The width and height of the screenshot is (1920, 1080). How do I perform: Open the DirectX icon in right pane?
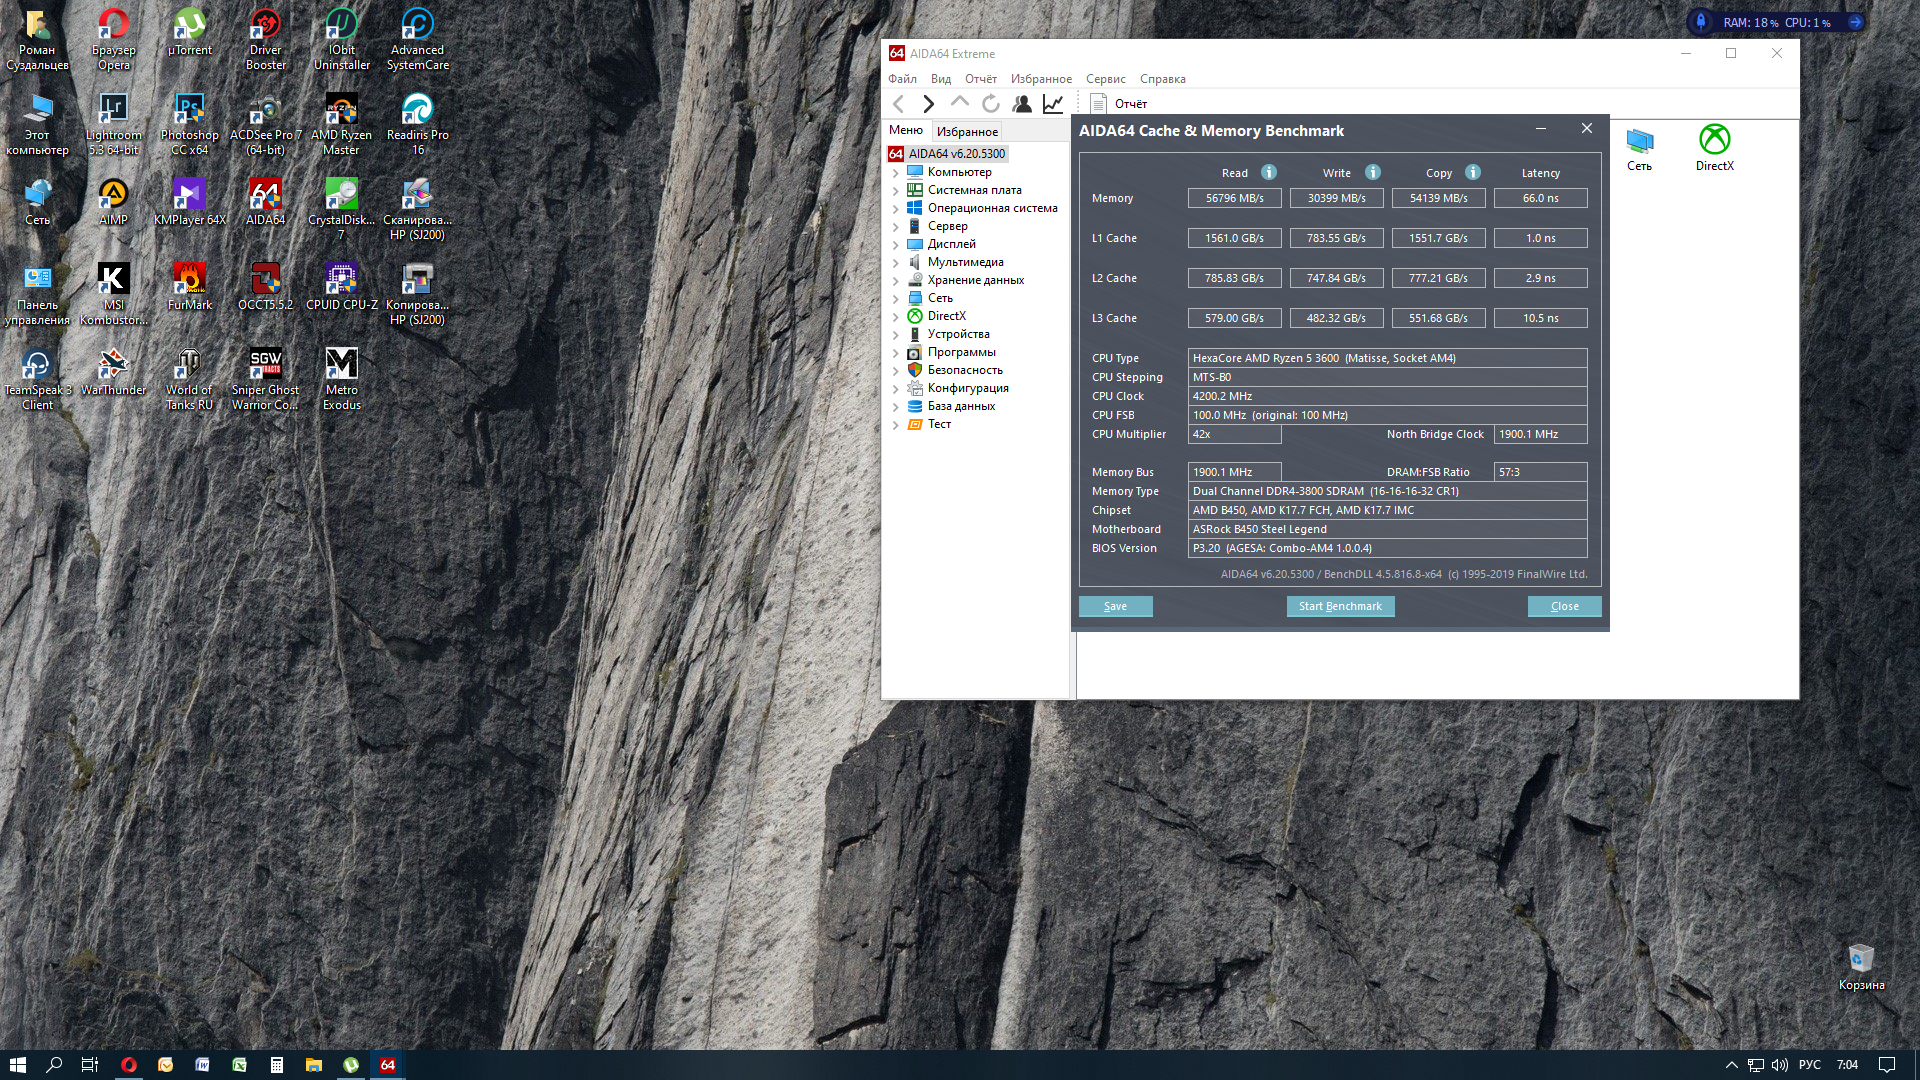tap(1714, 147)
